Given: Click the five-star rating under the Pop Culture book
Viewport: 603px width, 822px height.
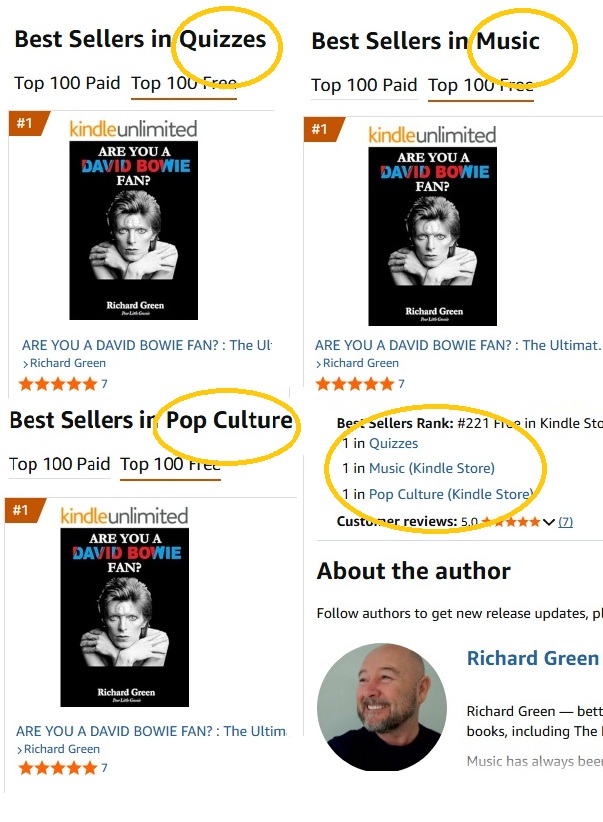Looking at the screenshot, I should click(x=57, y=768).
